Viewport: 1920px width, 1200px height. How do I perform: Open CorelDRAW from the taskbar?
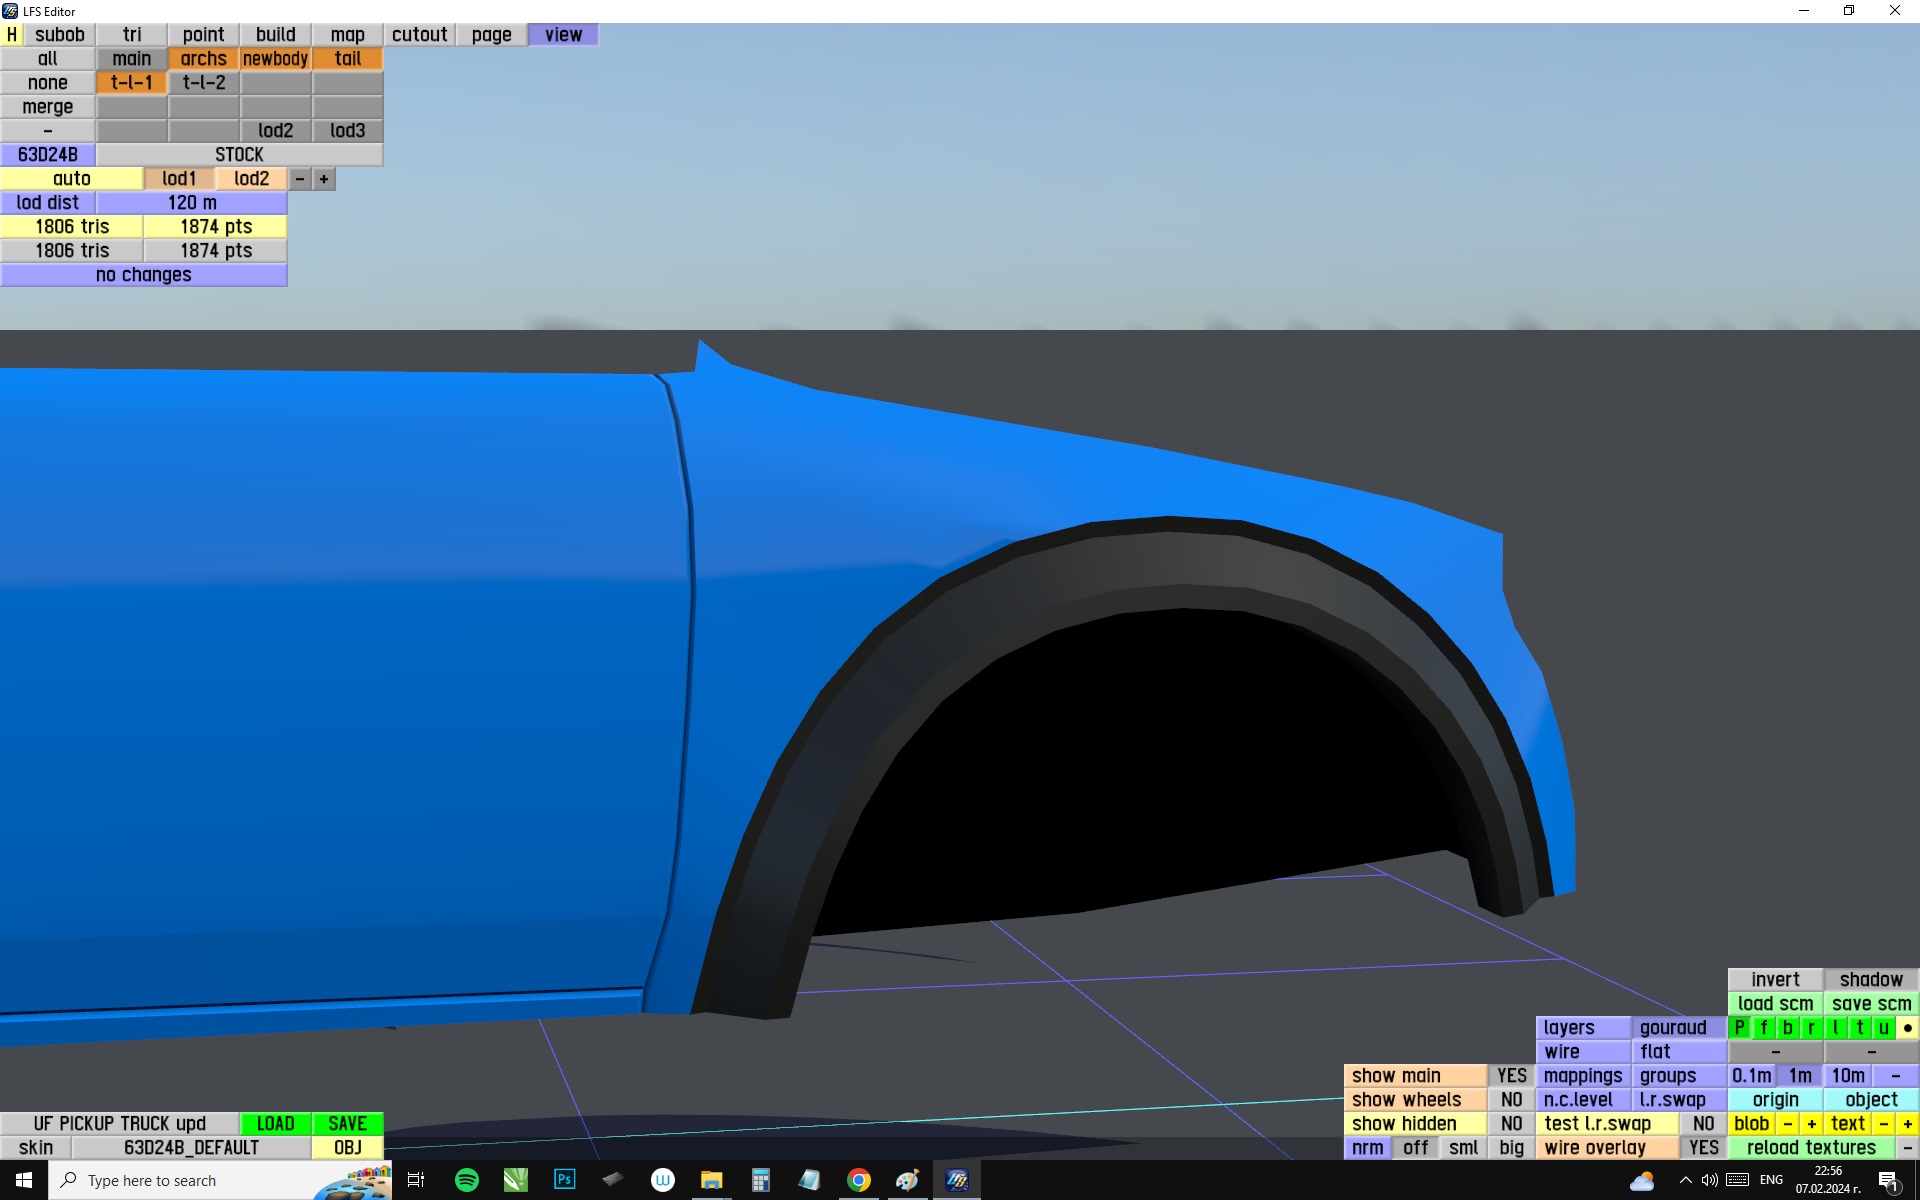515,1180
